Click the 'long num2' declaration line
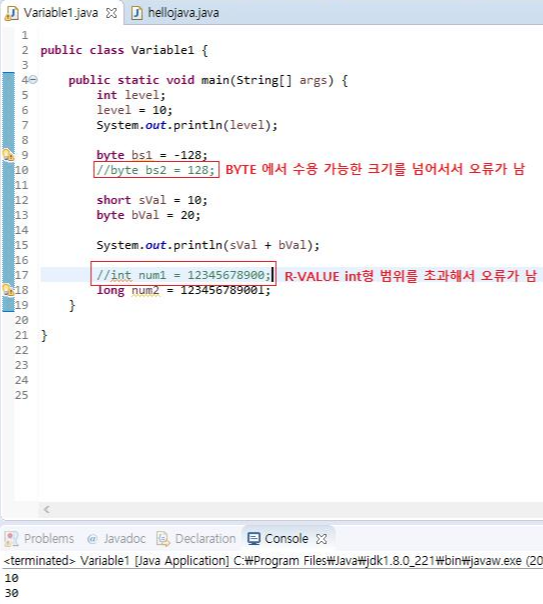The width and height of the screenshot is (543, 604). tap(183, 290)
